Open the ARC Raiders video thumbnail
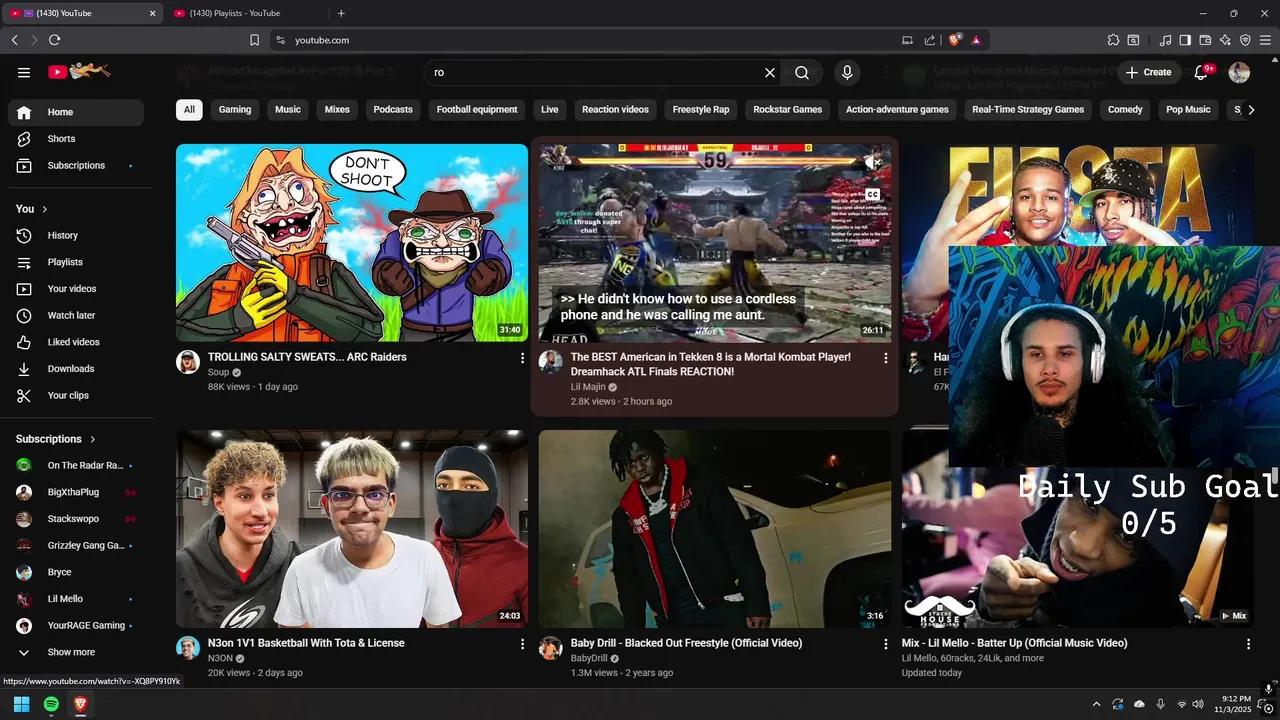Image resolution: width=1280 pixels, height=720 pixels. coord(352,243)
